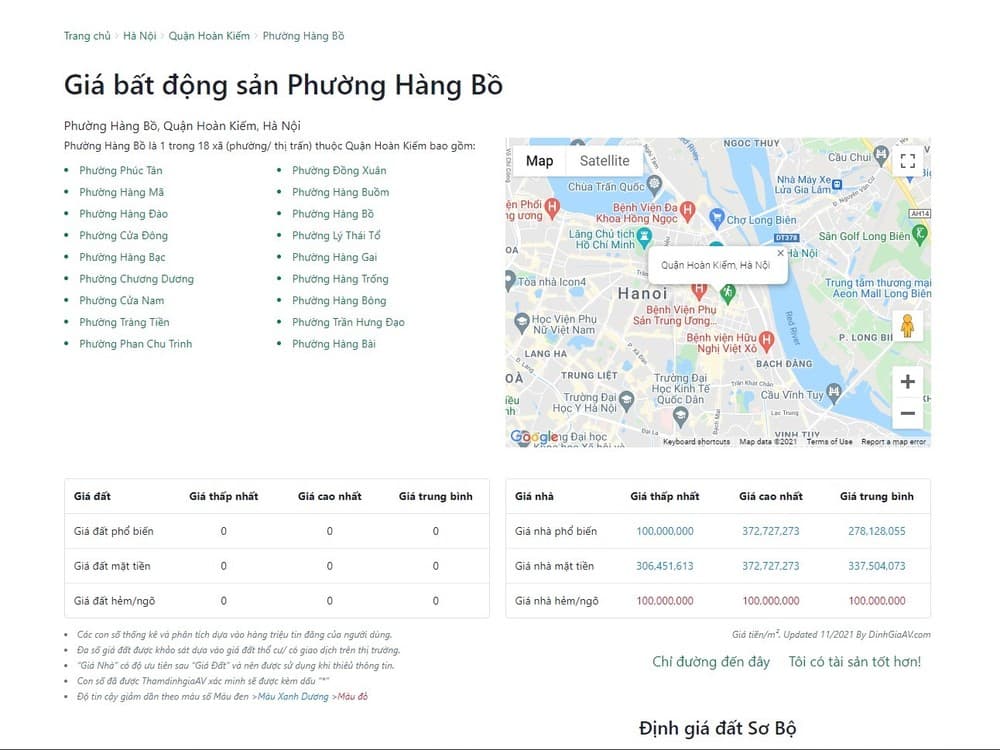Open Phường Phan Chu Trinh link
The height and width of the screenshot is (750, 1000).
coord(135,344)
